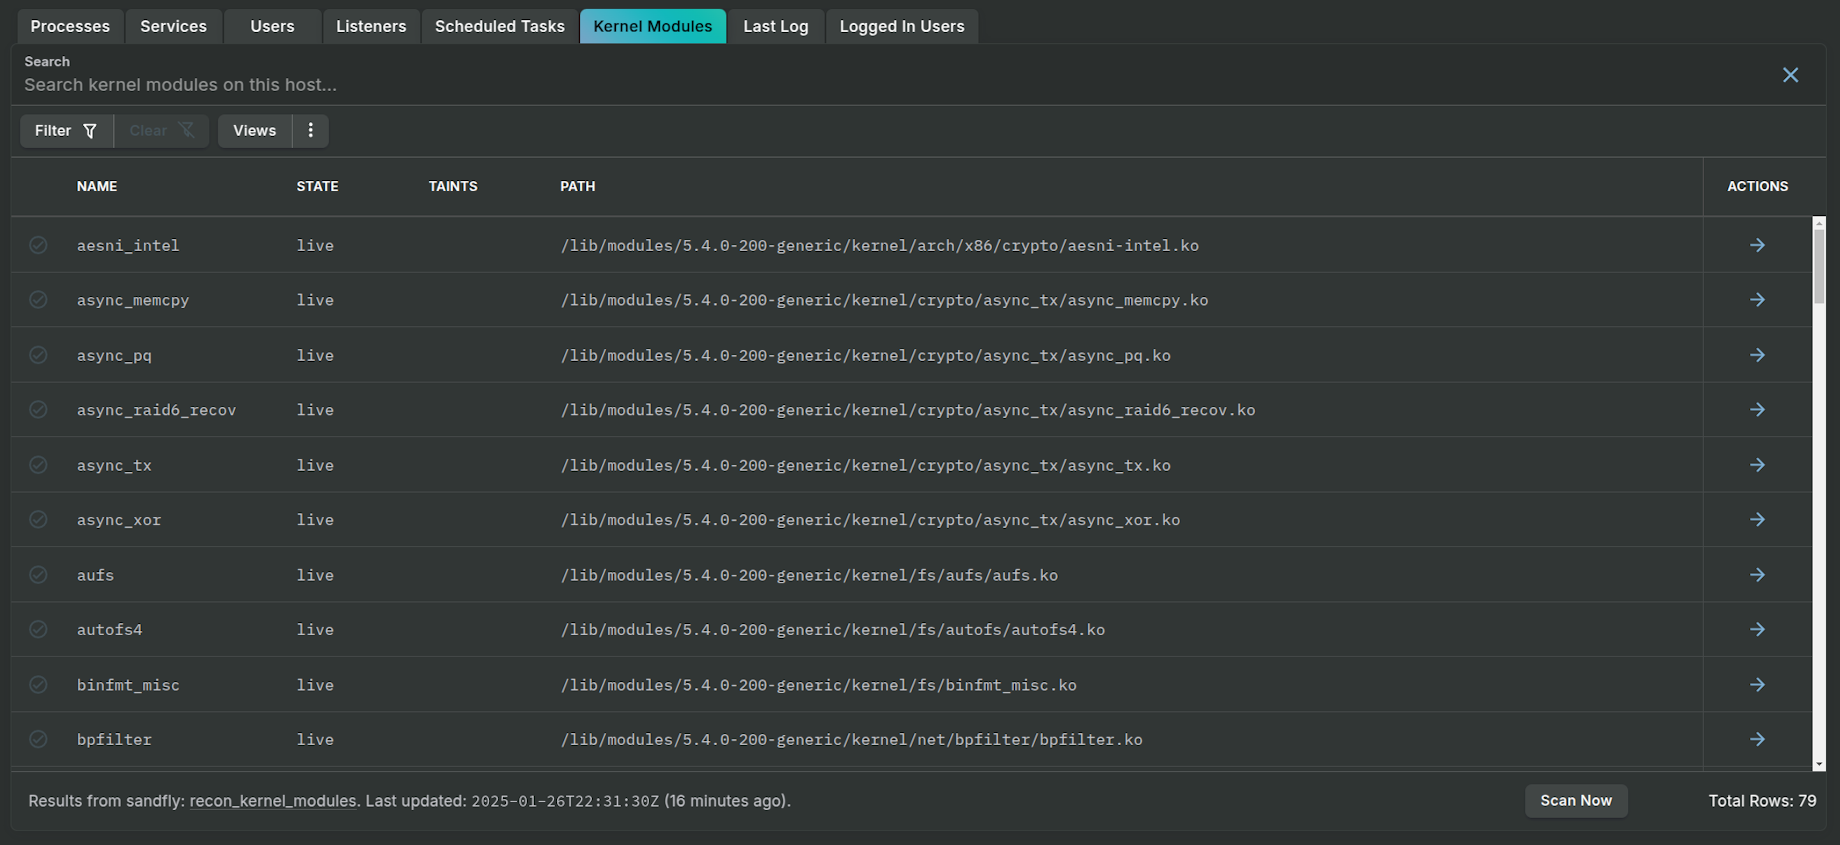The height and width of the screenshot is (845, 1840).
Task: Open details arrow for binfmt_misc module
Action: click(x=1757, y=685)
